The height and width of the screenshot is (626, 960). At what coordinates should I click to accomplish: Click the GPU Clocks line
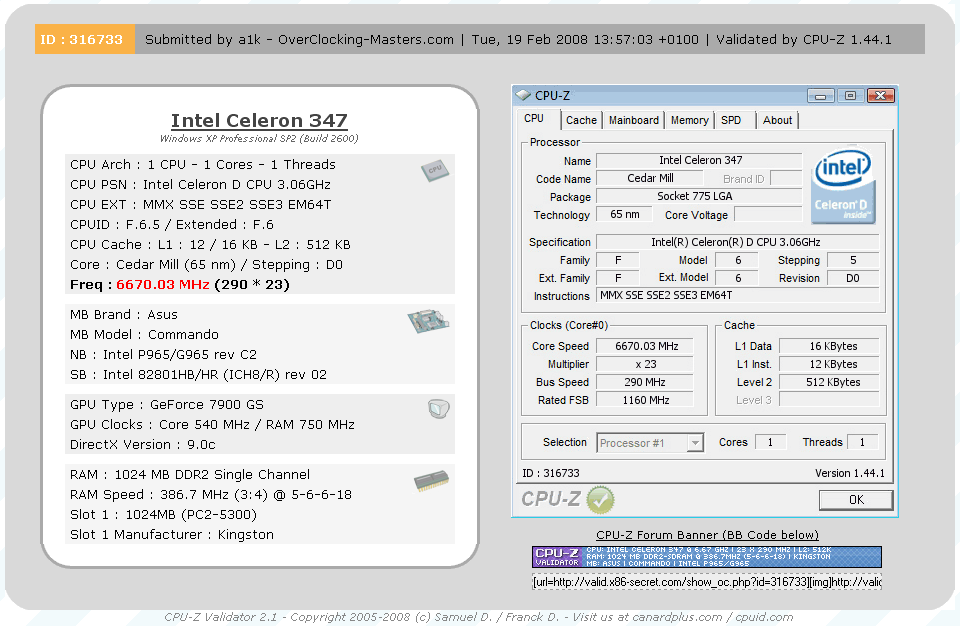(x=212, y=424)
